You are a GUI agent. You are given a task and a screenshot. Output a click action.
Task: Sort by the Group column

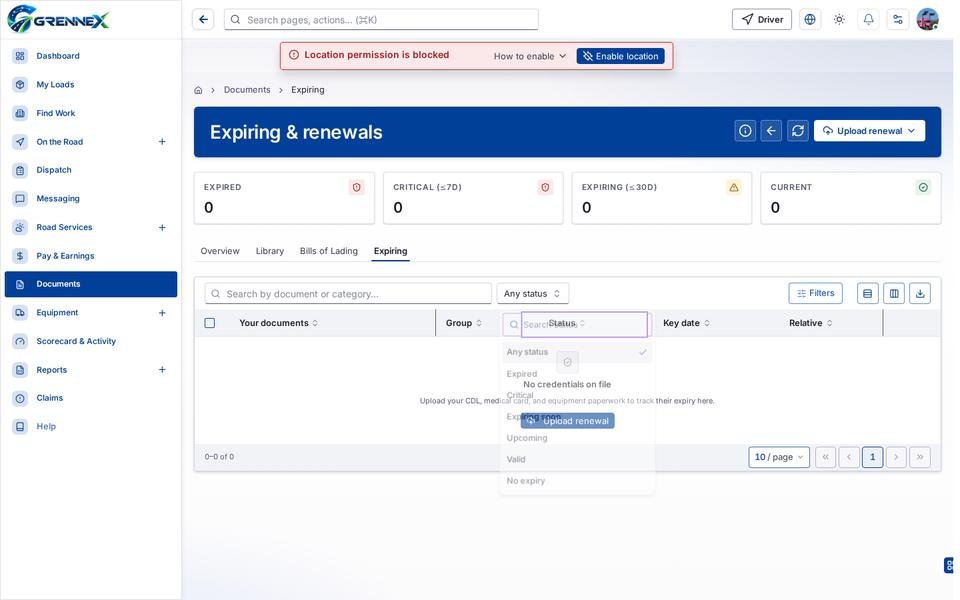tap(463, 323)
